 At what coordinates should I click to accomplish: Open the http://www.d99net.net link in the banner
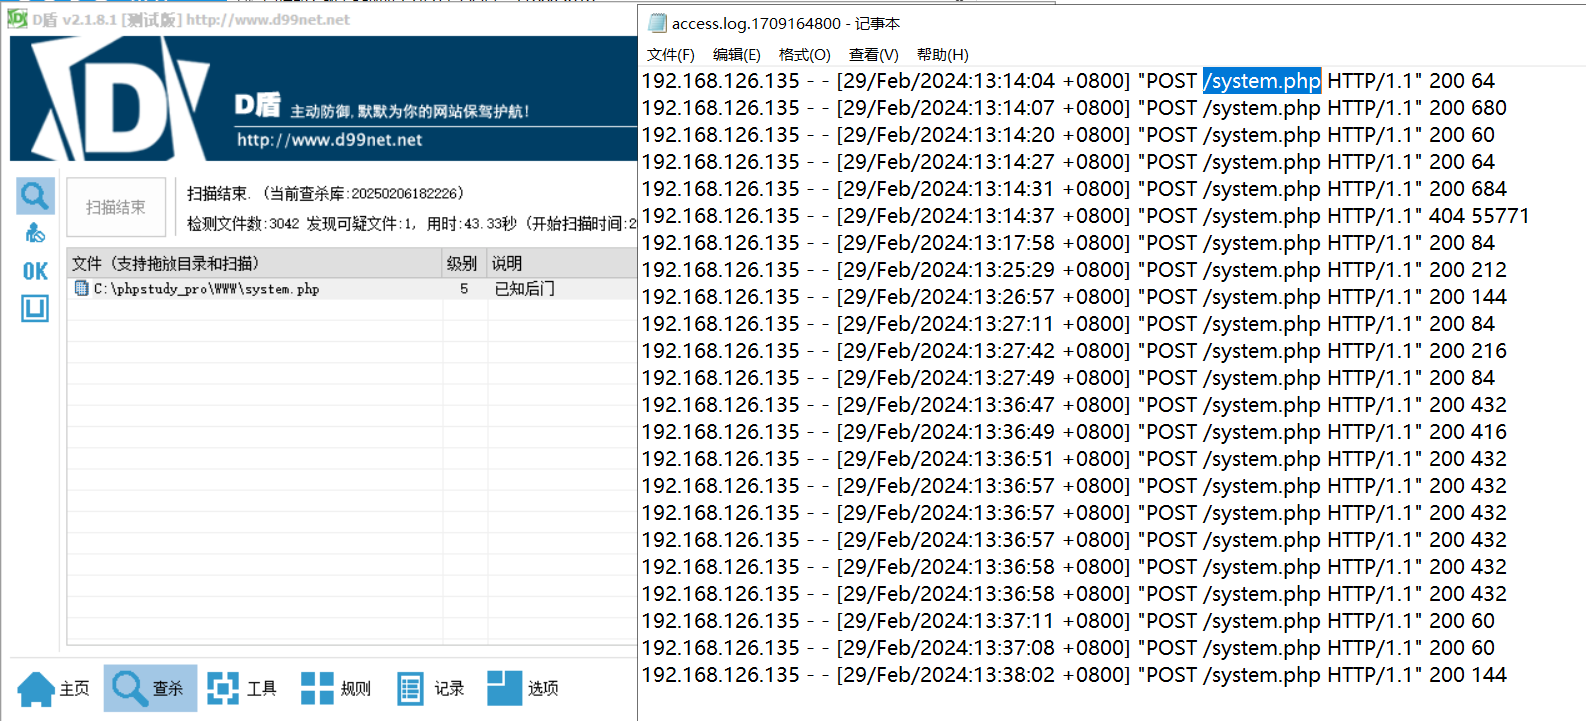pyautogui.click(x=329, y=140)
